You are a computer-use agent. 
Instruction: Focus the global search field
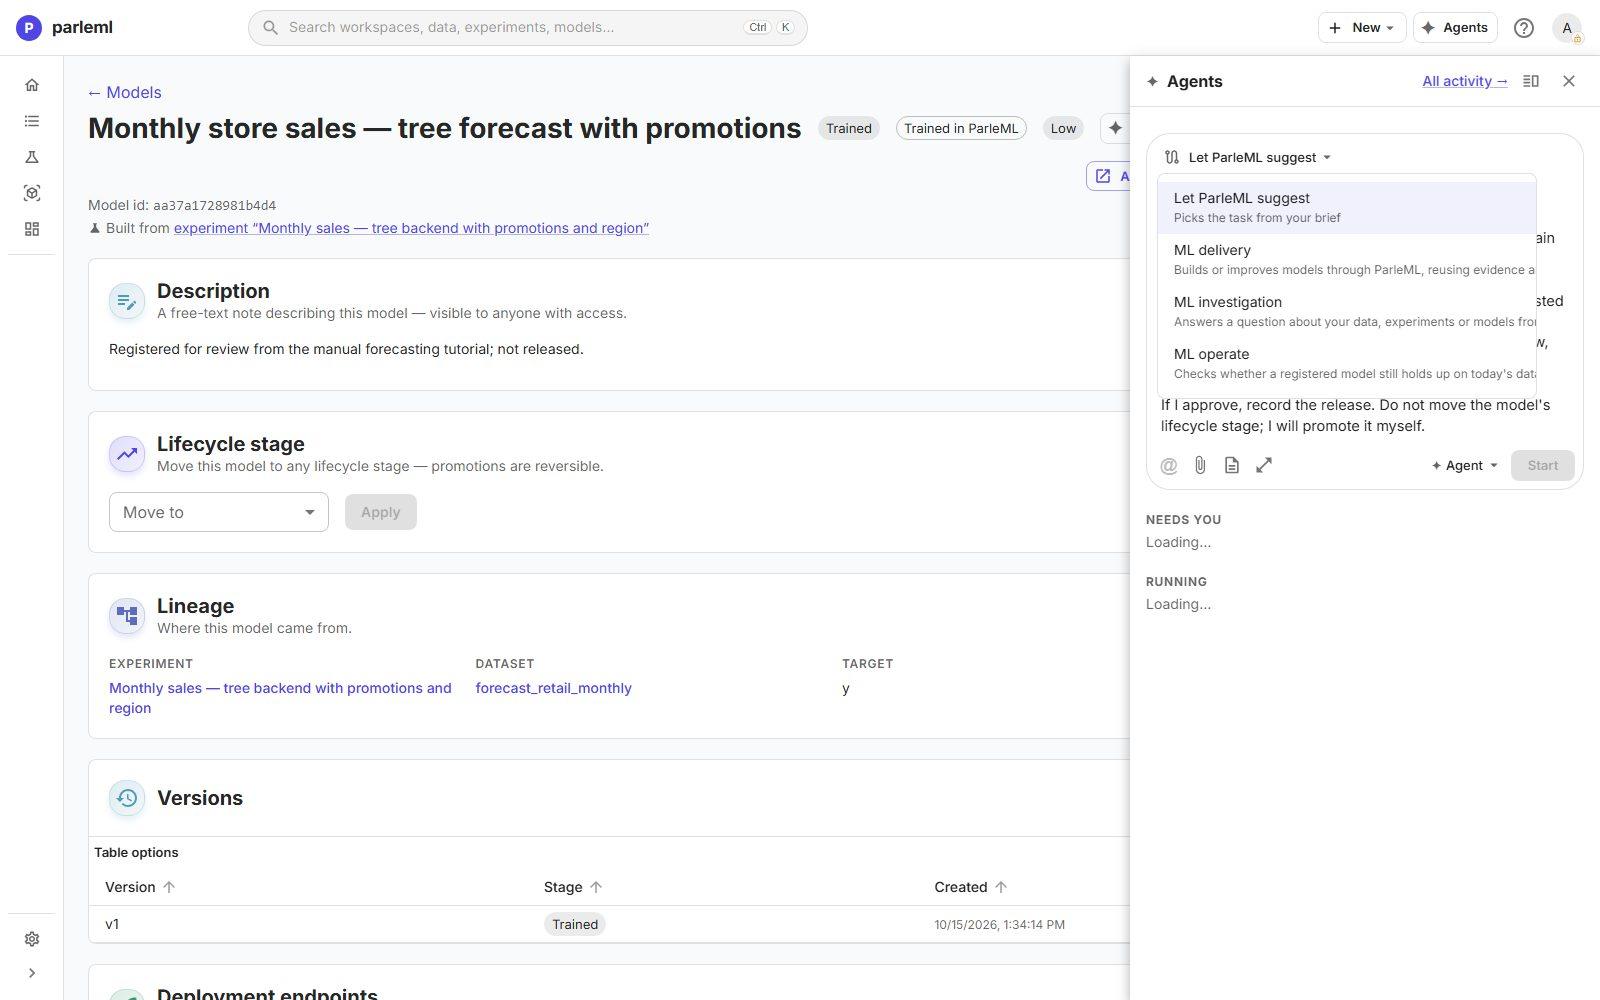point(528,27)
